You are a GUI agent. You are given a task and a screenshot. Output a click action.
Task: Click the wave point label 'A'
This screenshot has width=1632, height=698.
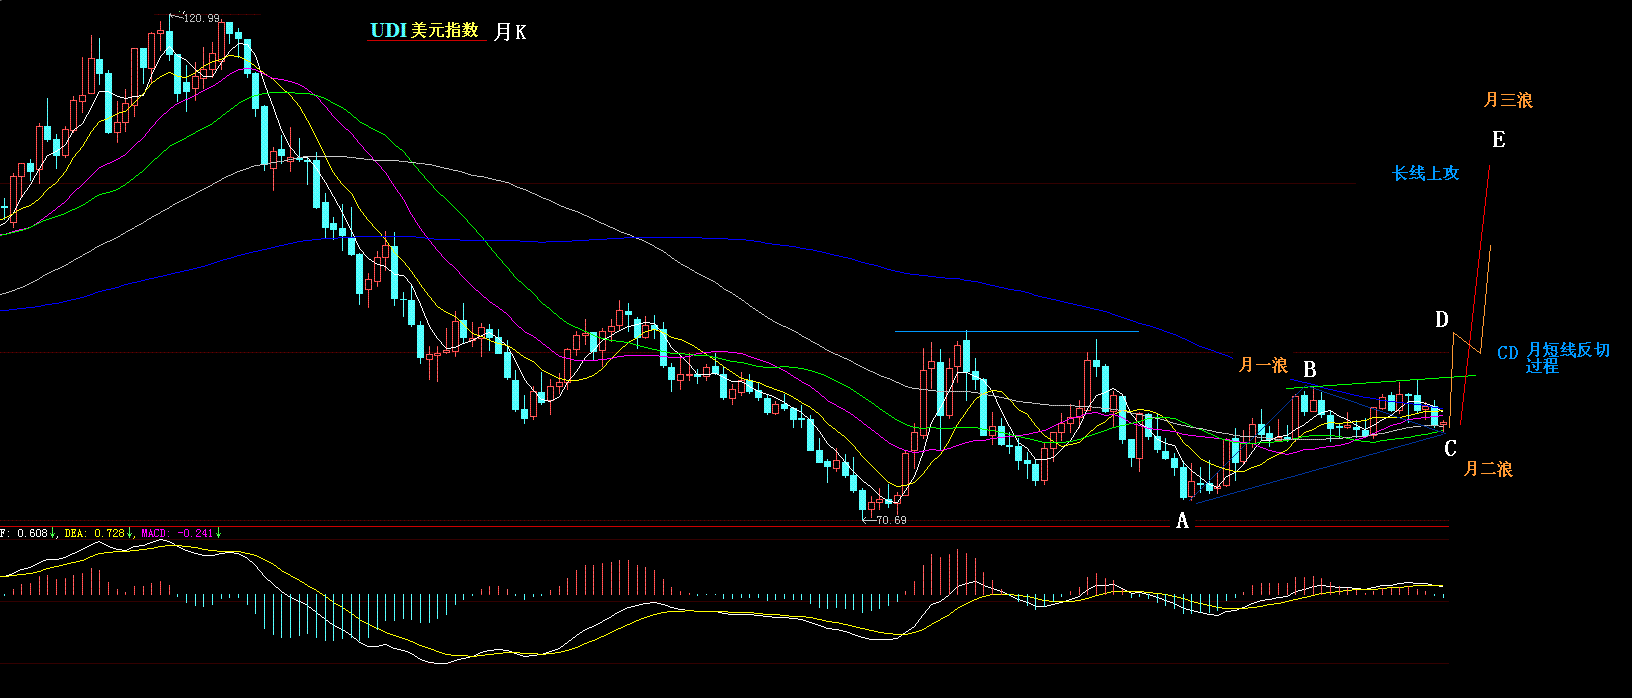point(1182,521)
